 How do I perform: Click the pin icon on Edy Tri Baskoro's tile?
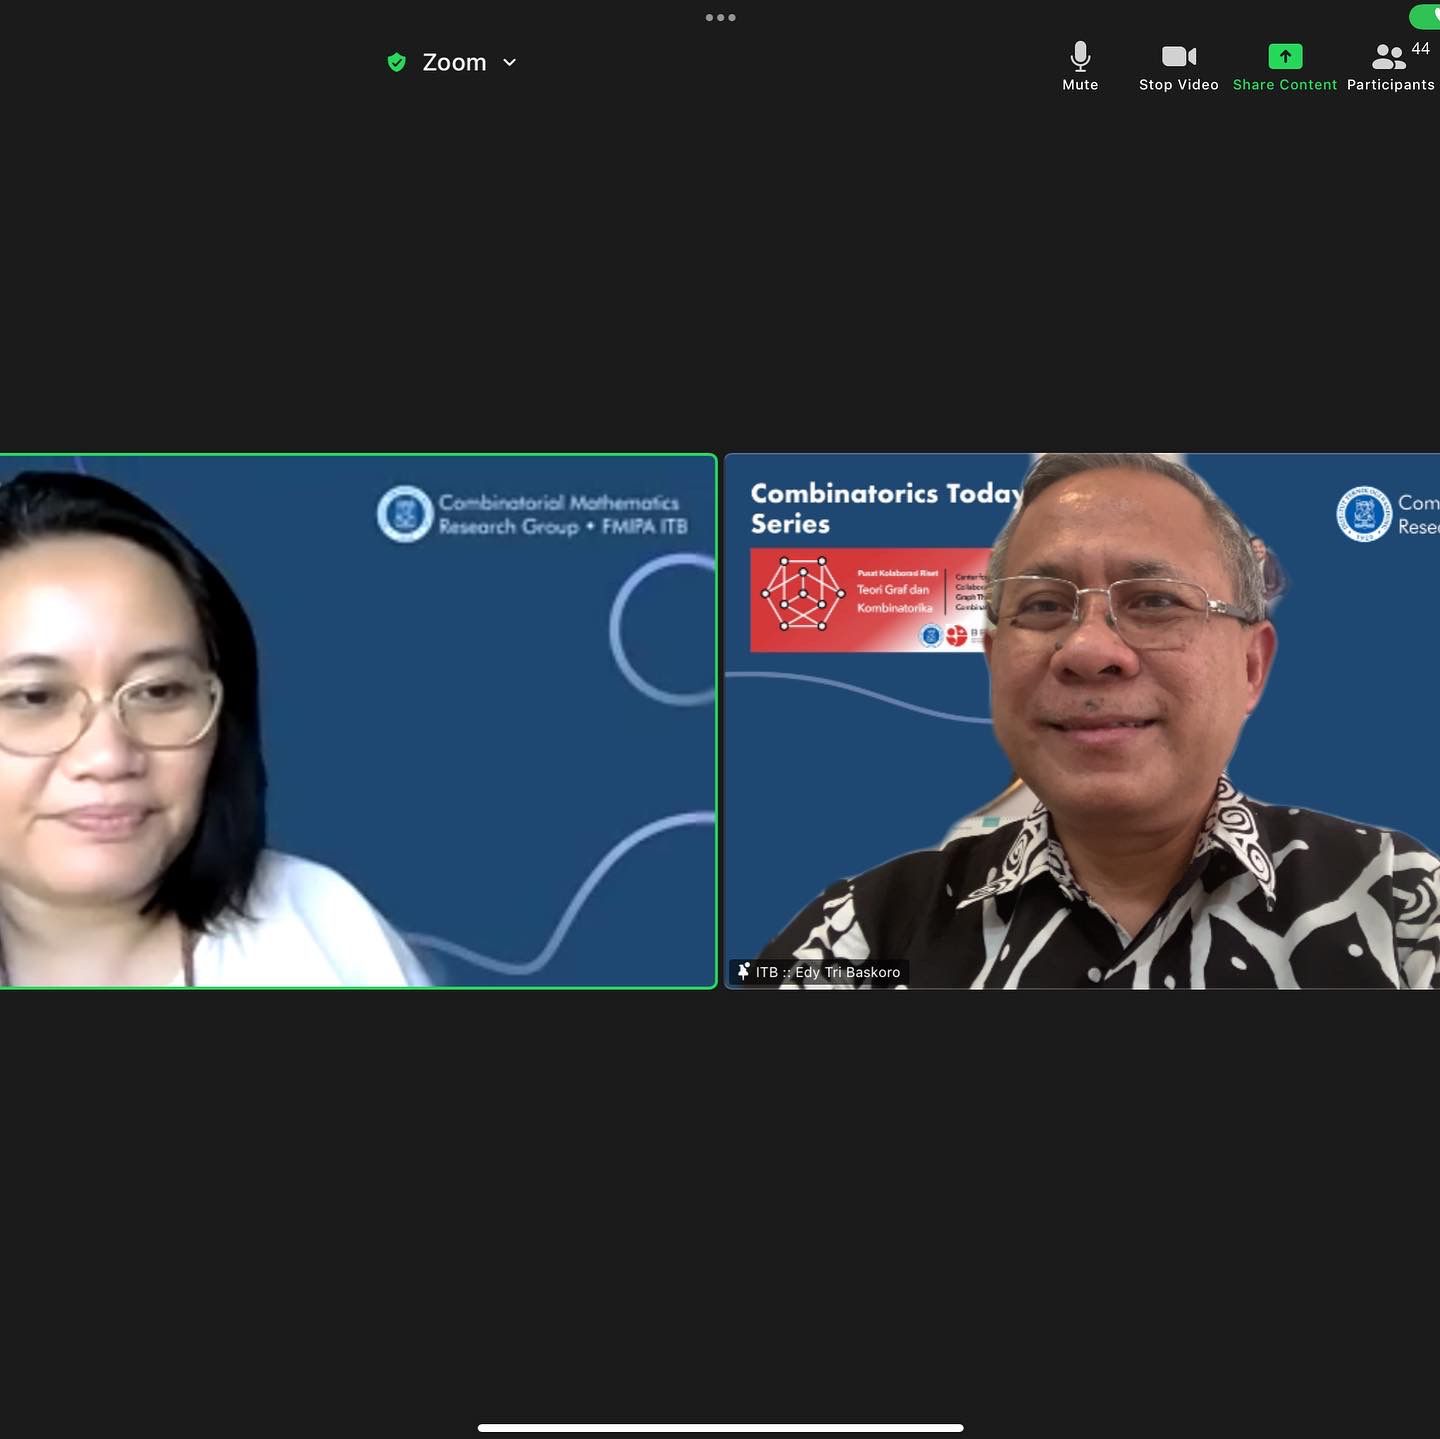point(743,971)
